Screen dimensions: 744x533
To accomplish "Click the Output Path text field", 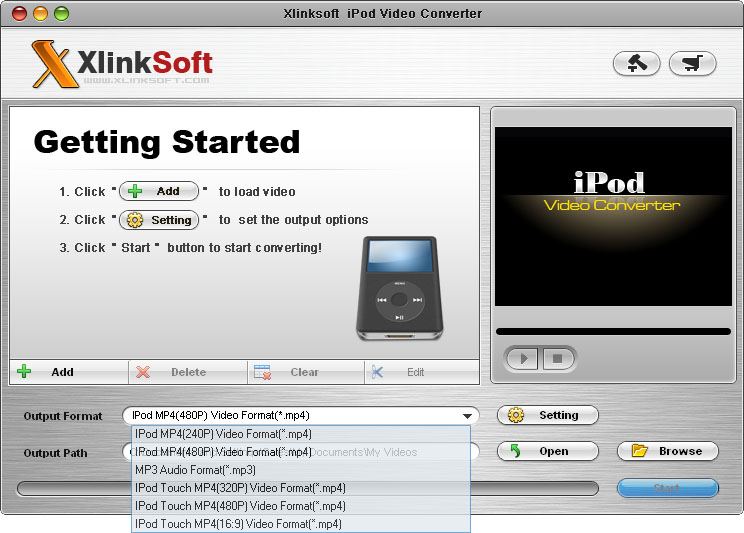I will [x=301, y=452].
